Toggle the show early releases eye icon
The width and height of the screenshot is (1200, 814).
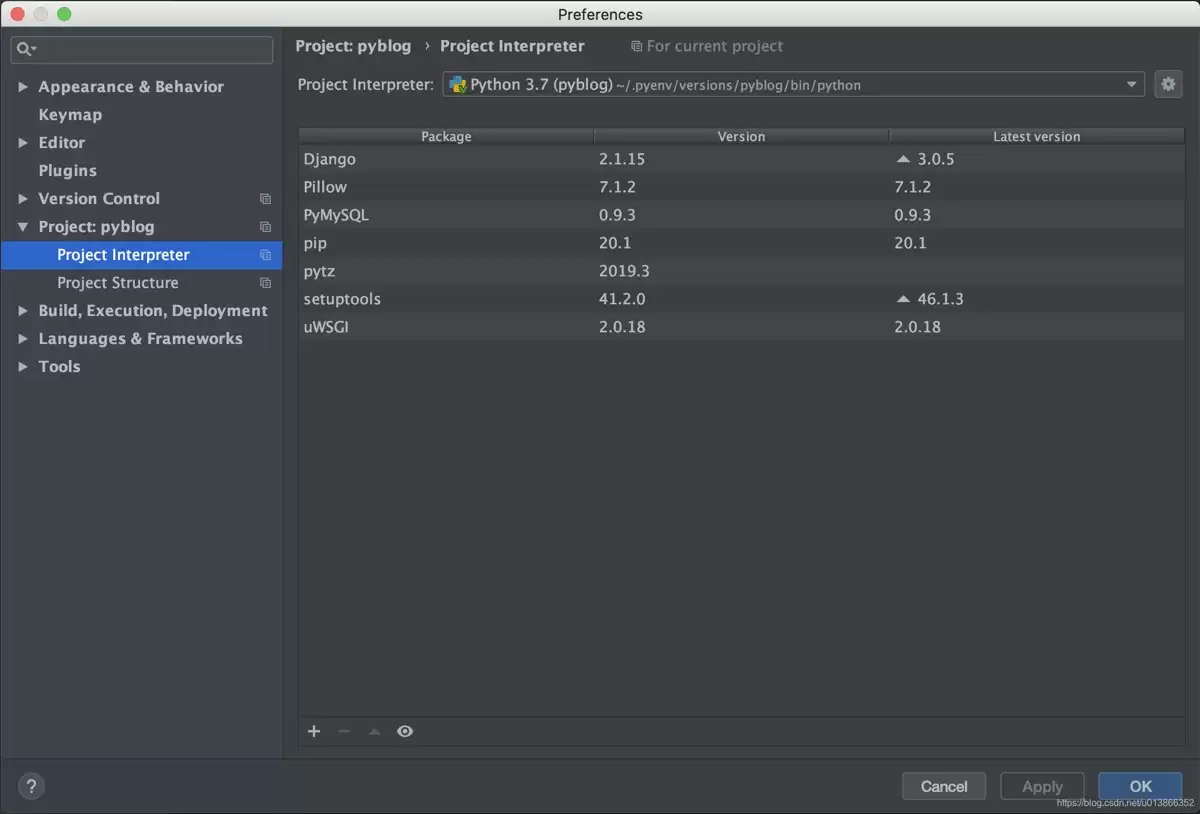[x=405, y=731]
